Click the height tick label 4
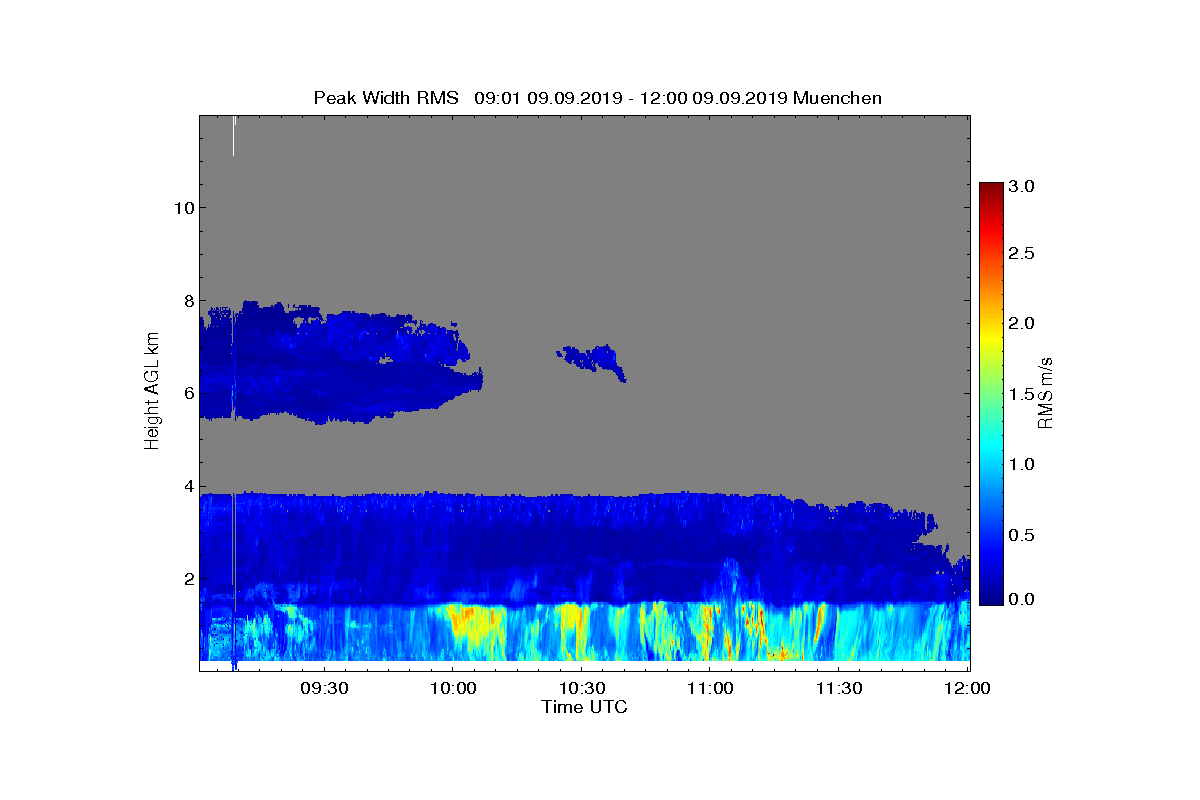The height and width of the screenshot is (800, 1200). pos(187,486)
